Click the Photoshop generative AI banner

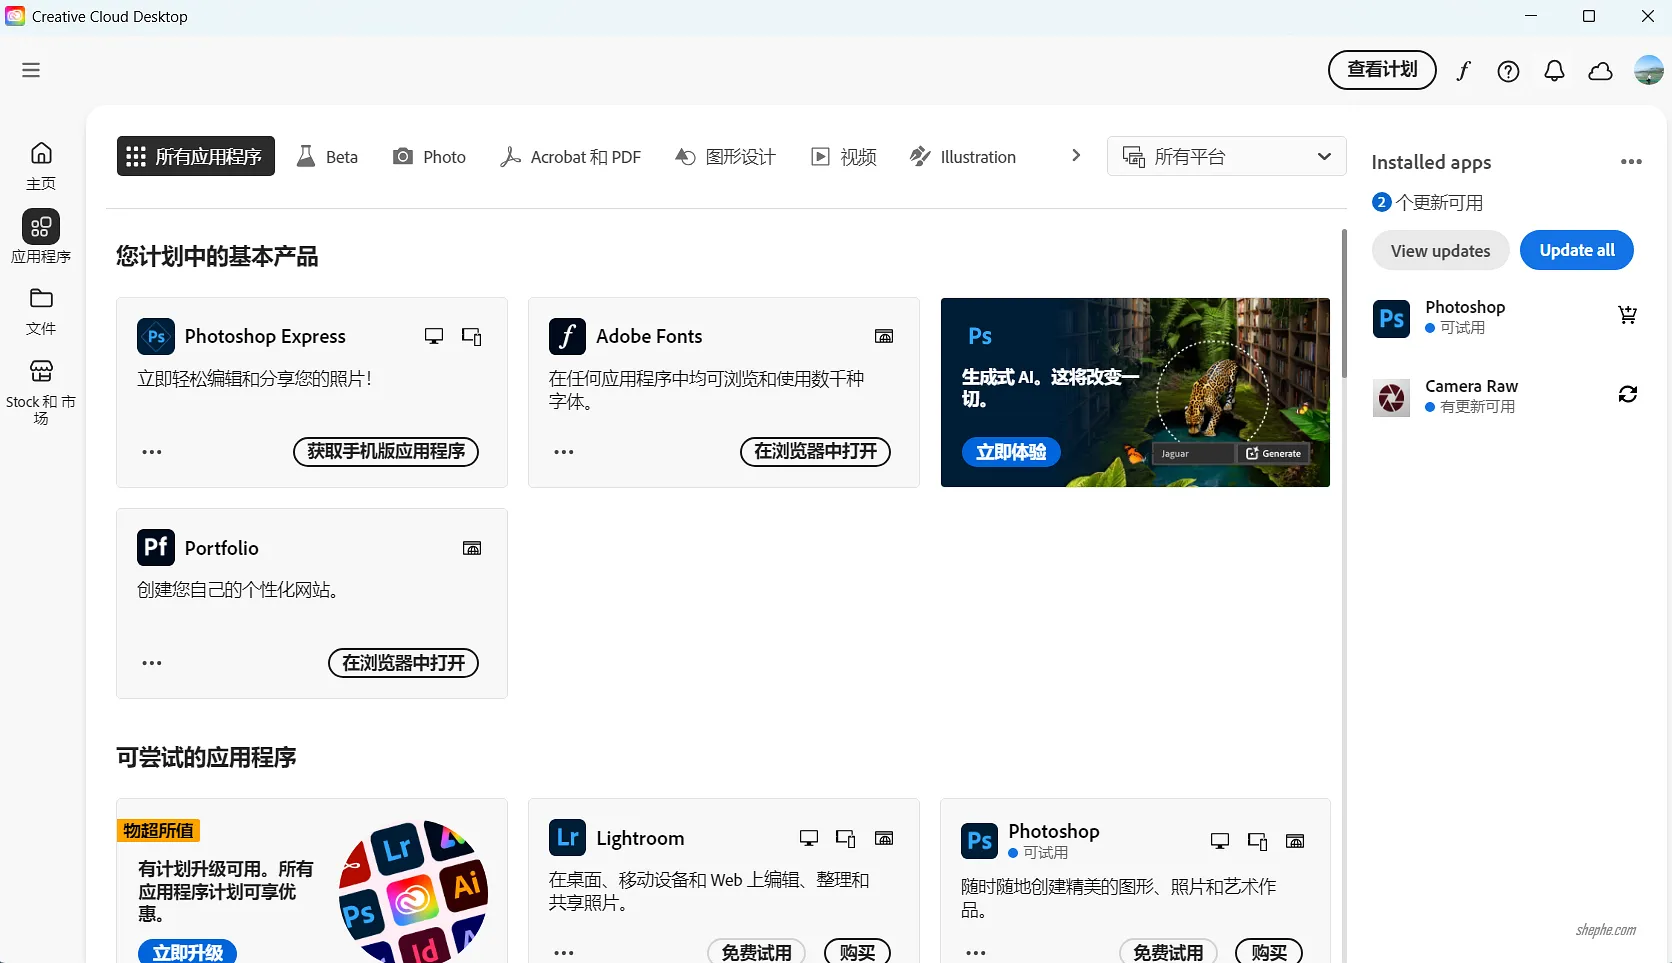[x=1135, y=392]
